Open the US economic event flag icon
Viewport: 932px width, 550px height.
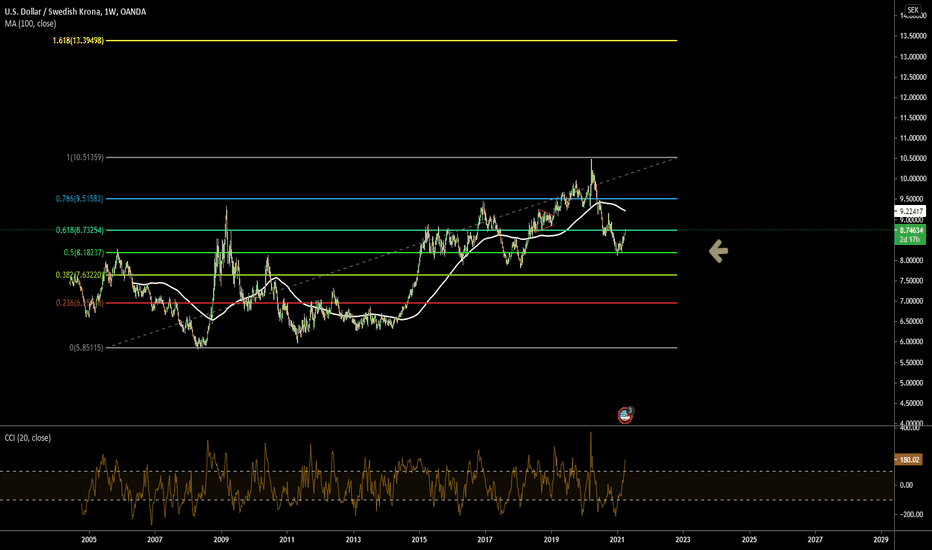click(x=625, y=415)
